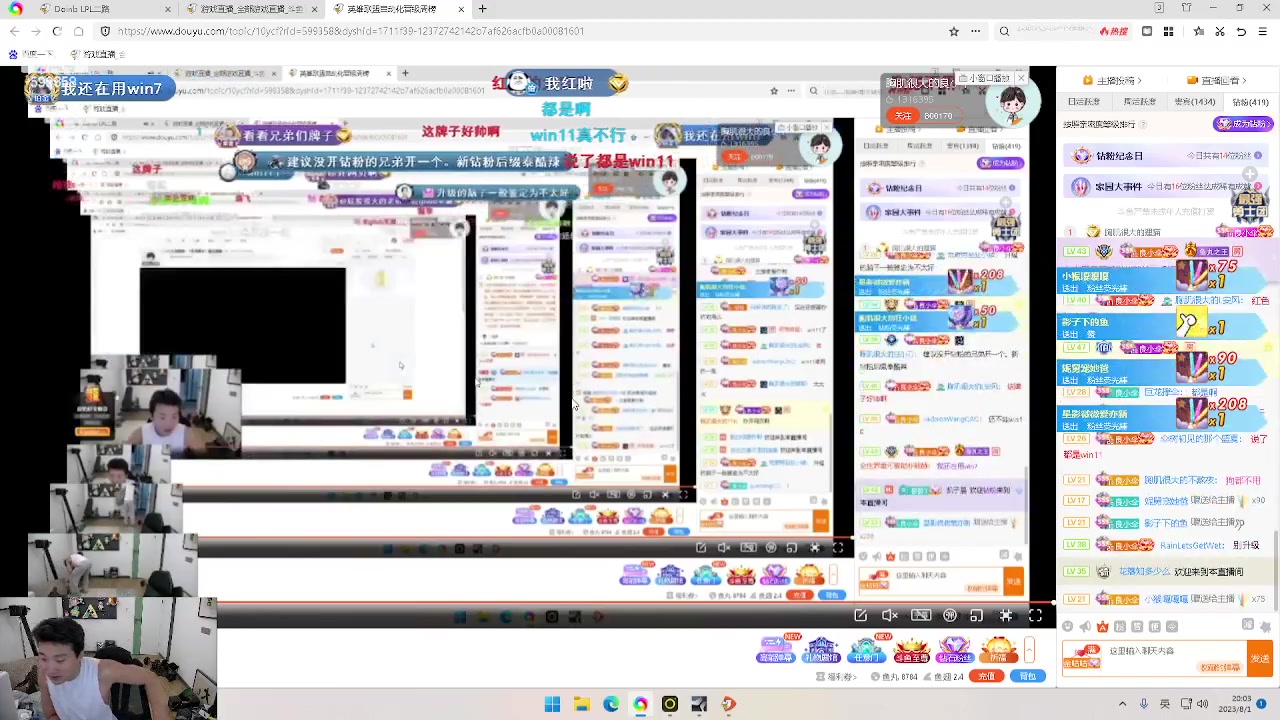
Task: Expand the gift bar with the up chevron
Action: point(1029,650)
